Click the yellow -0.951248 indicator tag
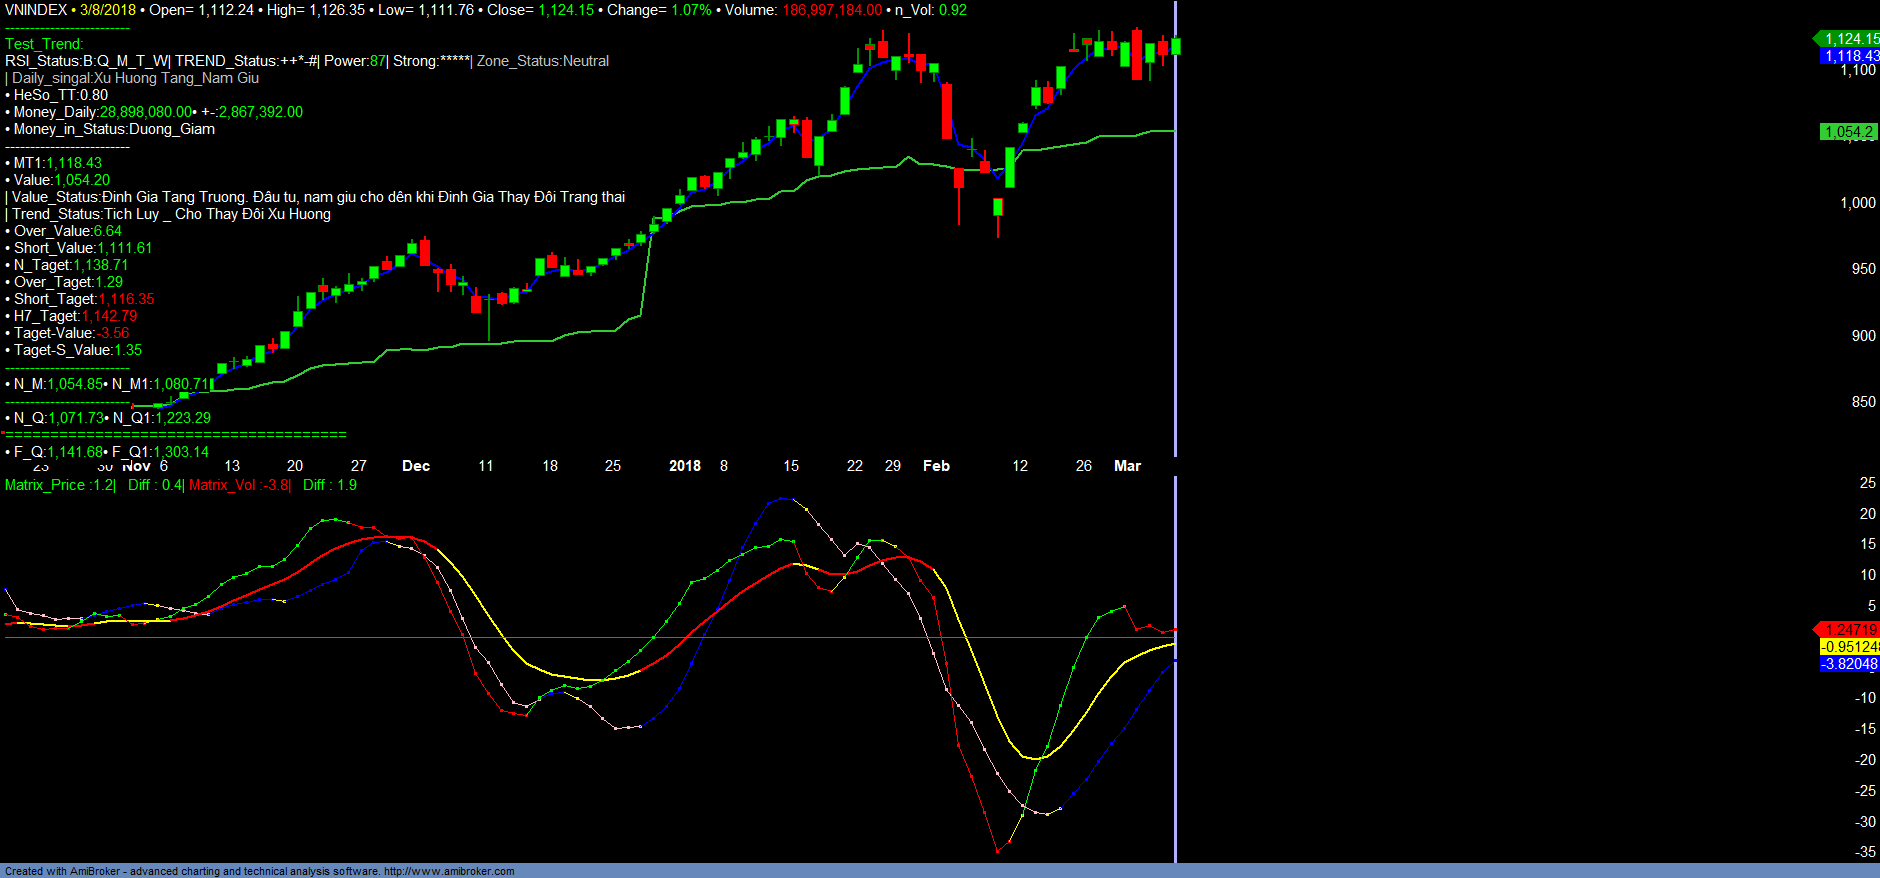 pyautogui.click(x=1849, y=647)
